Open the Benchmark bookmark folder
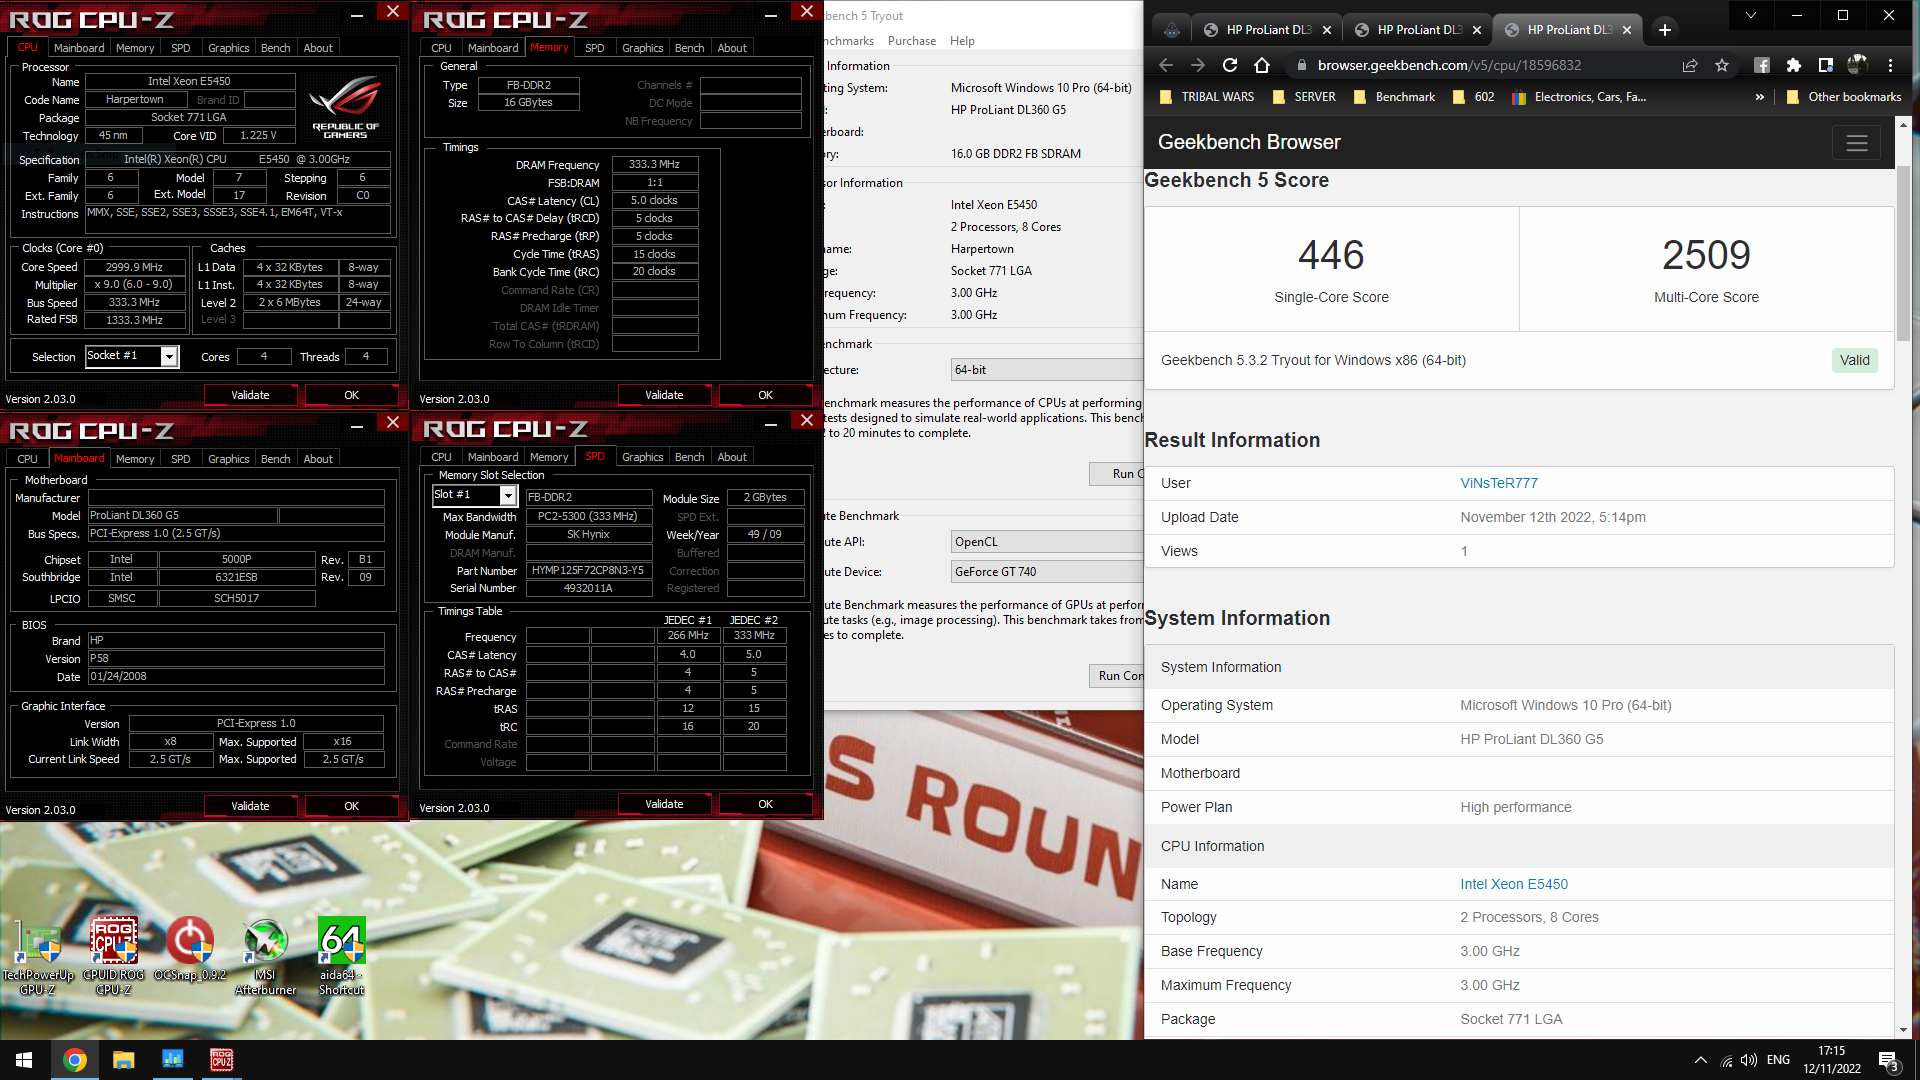 tap(1394, 97)
